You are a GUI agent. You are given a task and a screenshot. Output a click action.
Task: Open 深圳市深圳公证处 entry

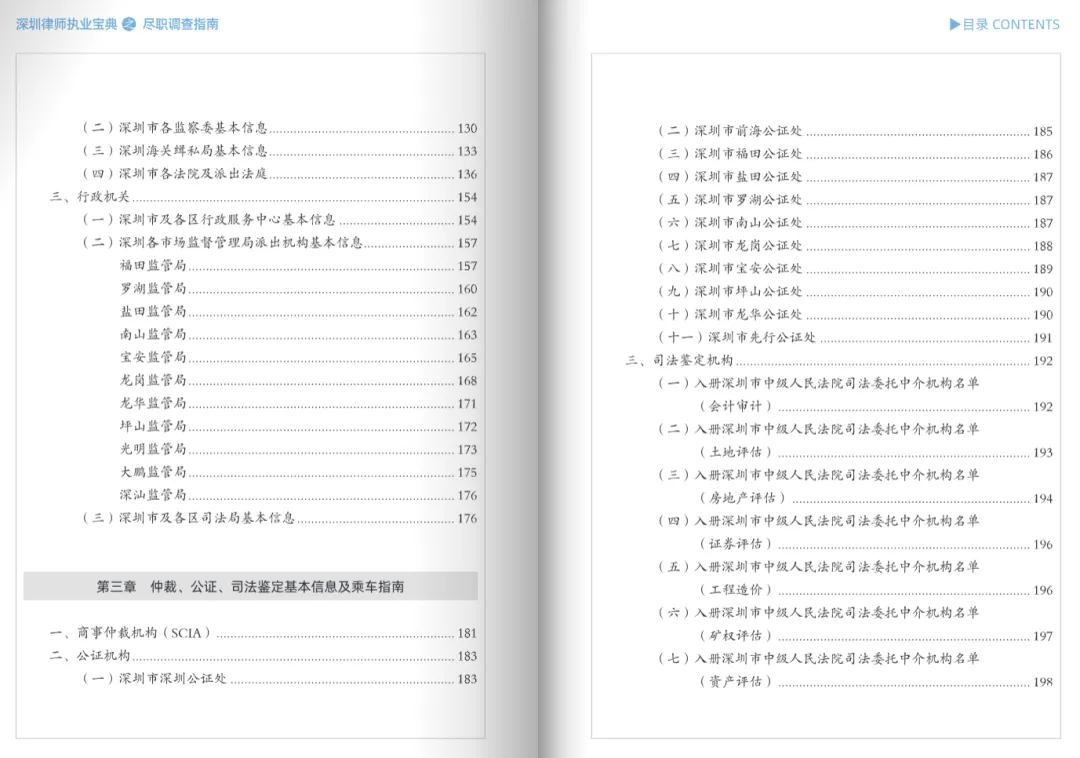pyautogui.click(x=279, y=679)
